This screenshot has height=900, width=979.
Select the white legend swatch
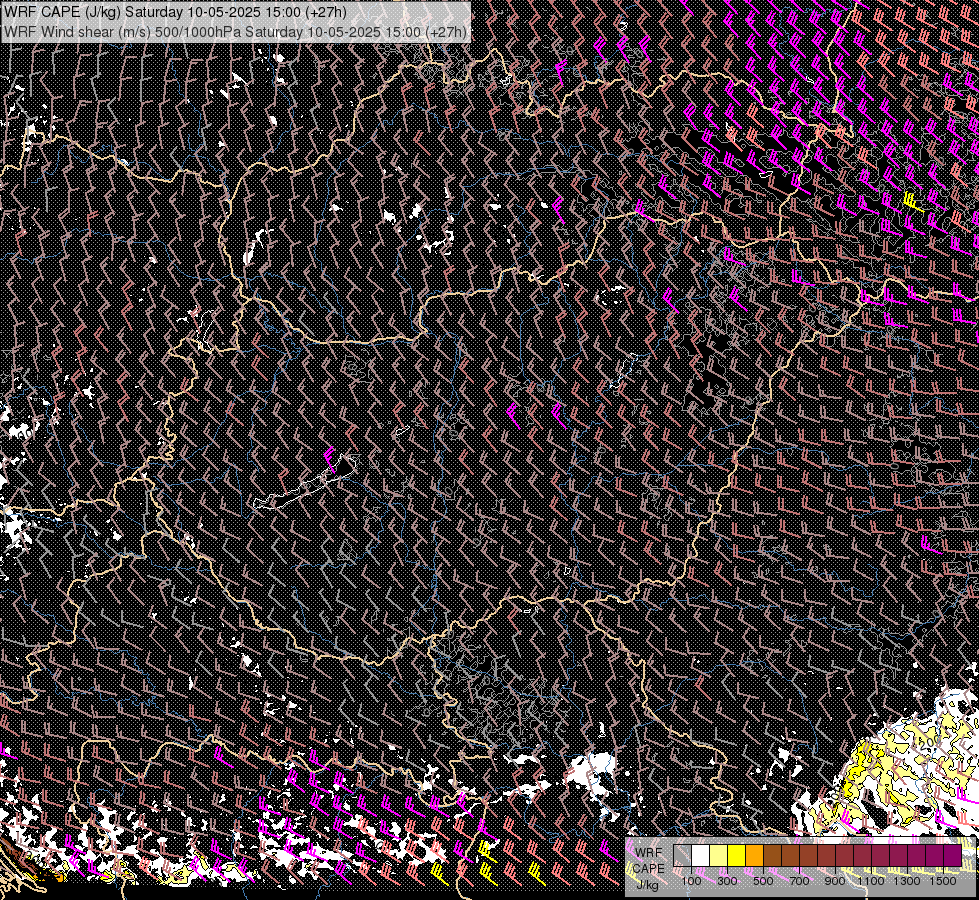[701, 856]
